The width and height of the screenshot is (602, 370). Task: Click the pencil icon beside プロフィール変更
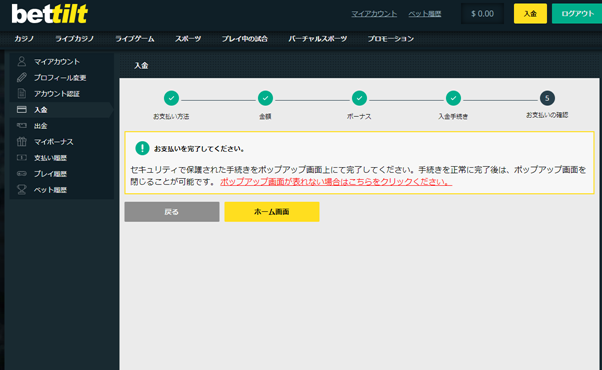point(22,78)
